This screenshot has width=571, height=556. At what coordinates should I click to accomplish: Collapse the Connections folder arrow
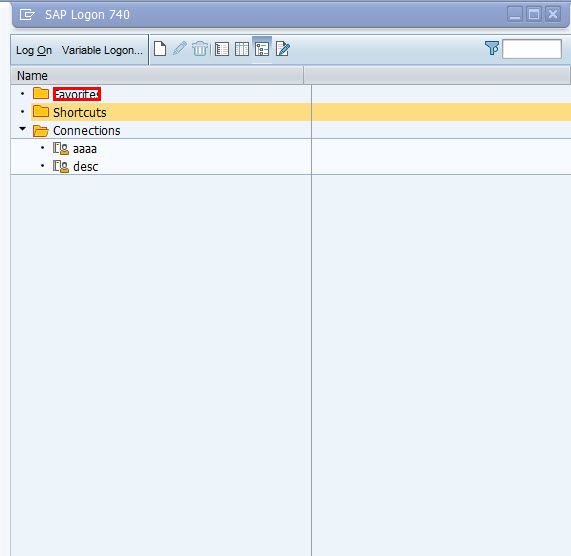click(x=23, y=129)
